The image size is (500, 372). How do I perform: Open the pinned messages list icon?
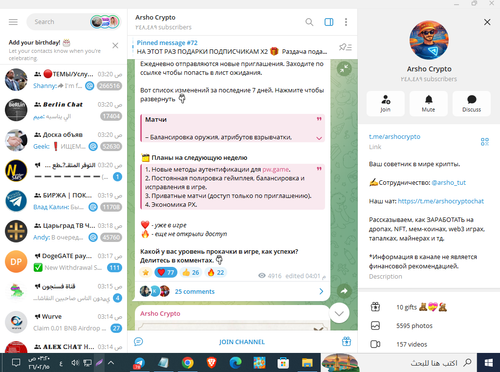(345, 47)
